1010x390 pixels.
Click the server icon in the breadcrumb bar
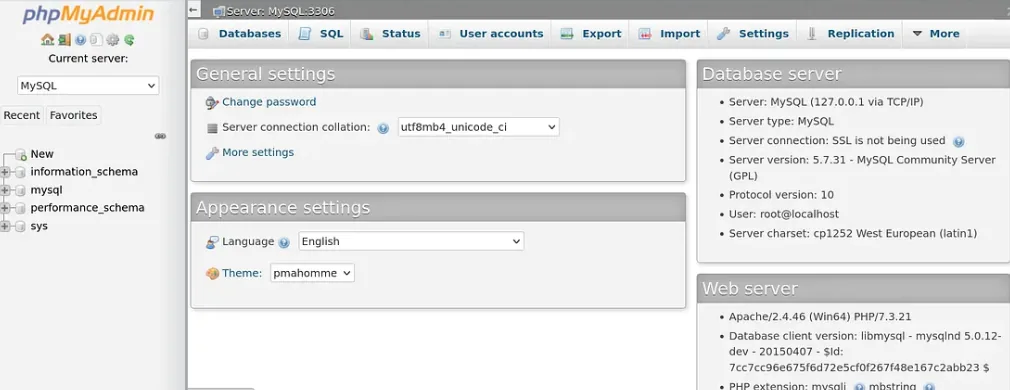(219, 12)
